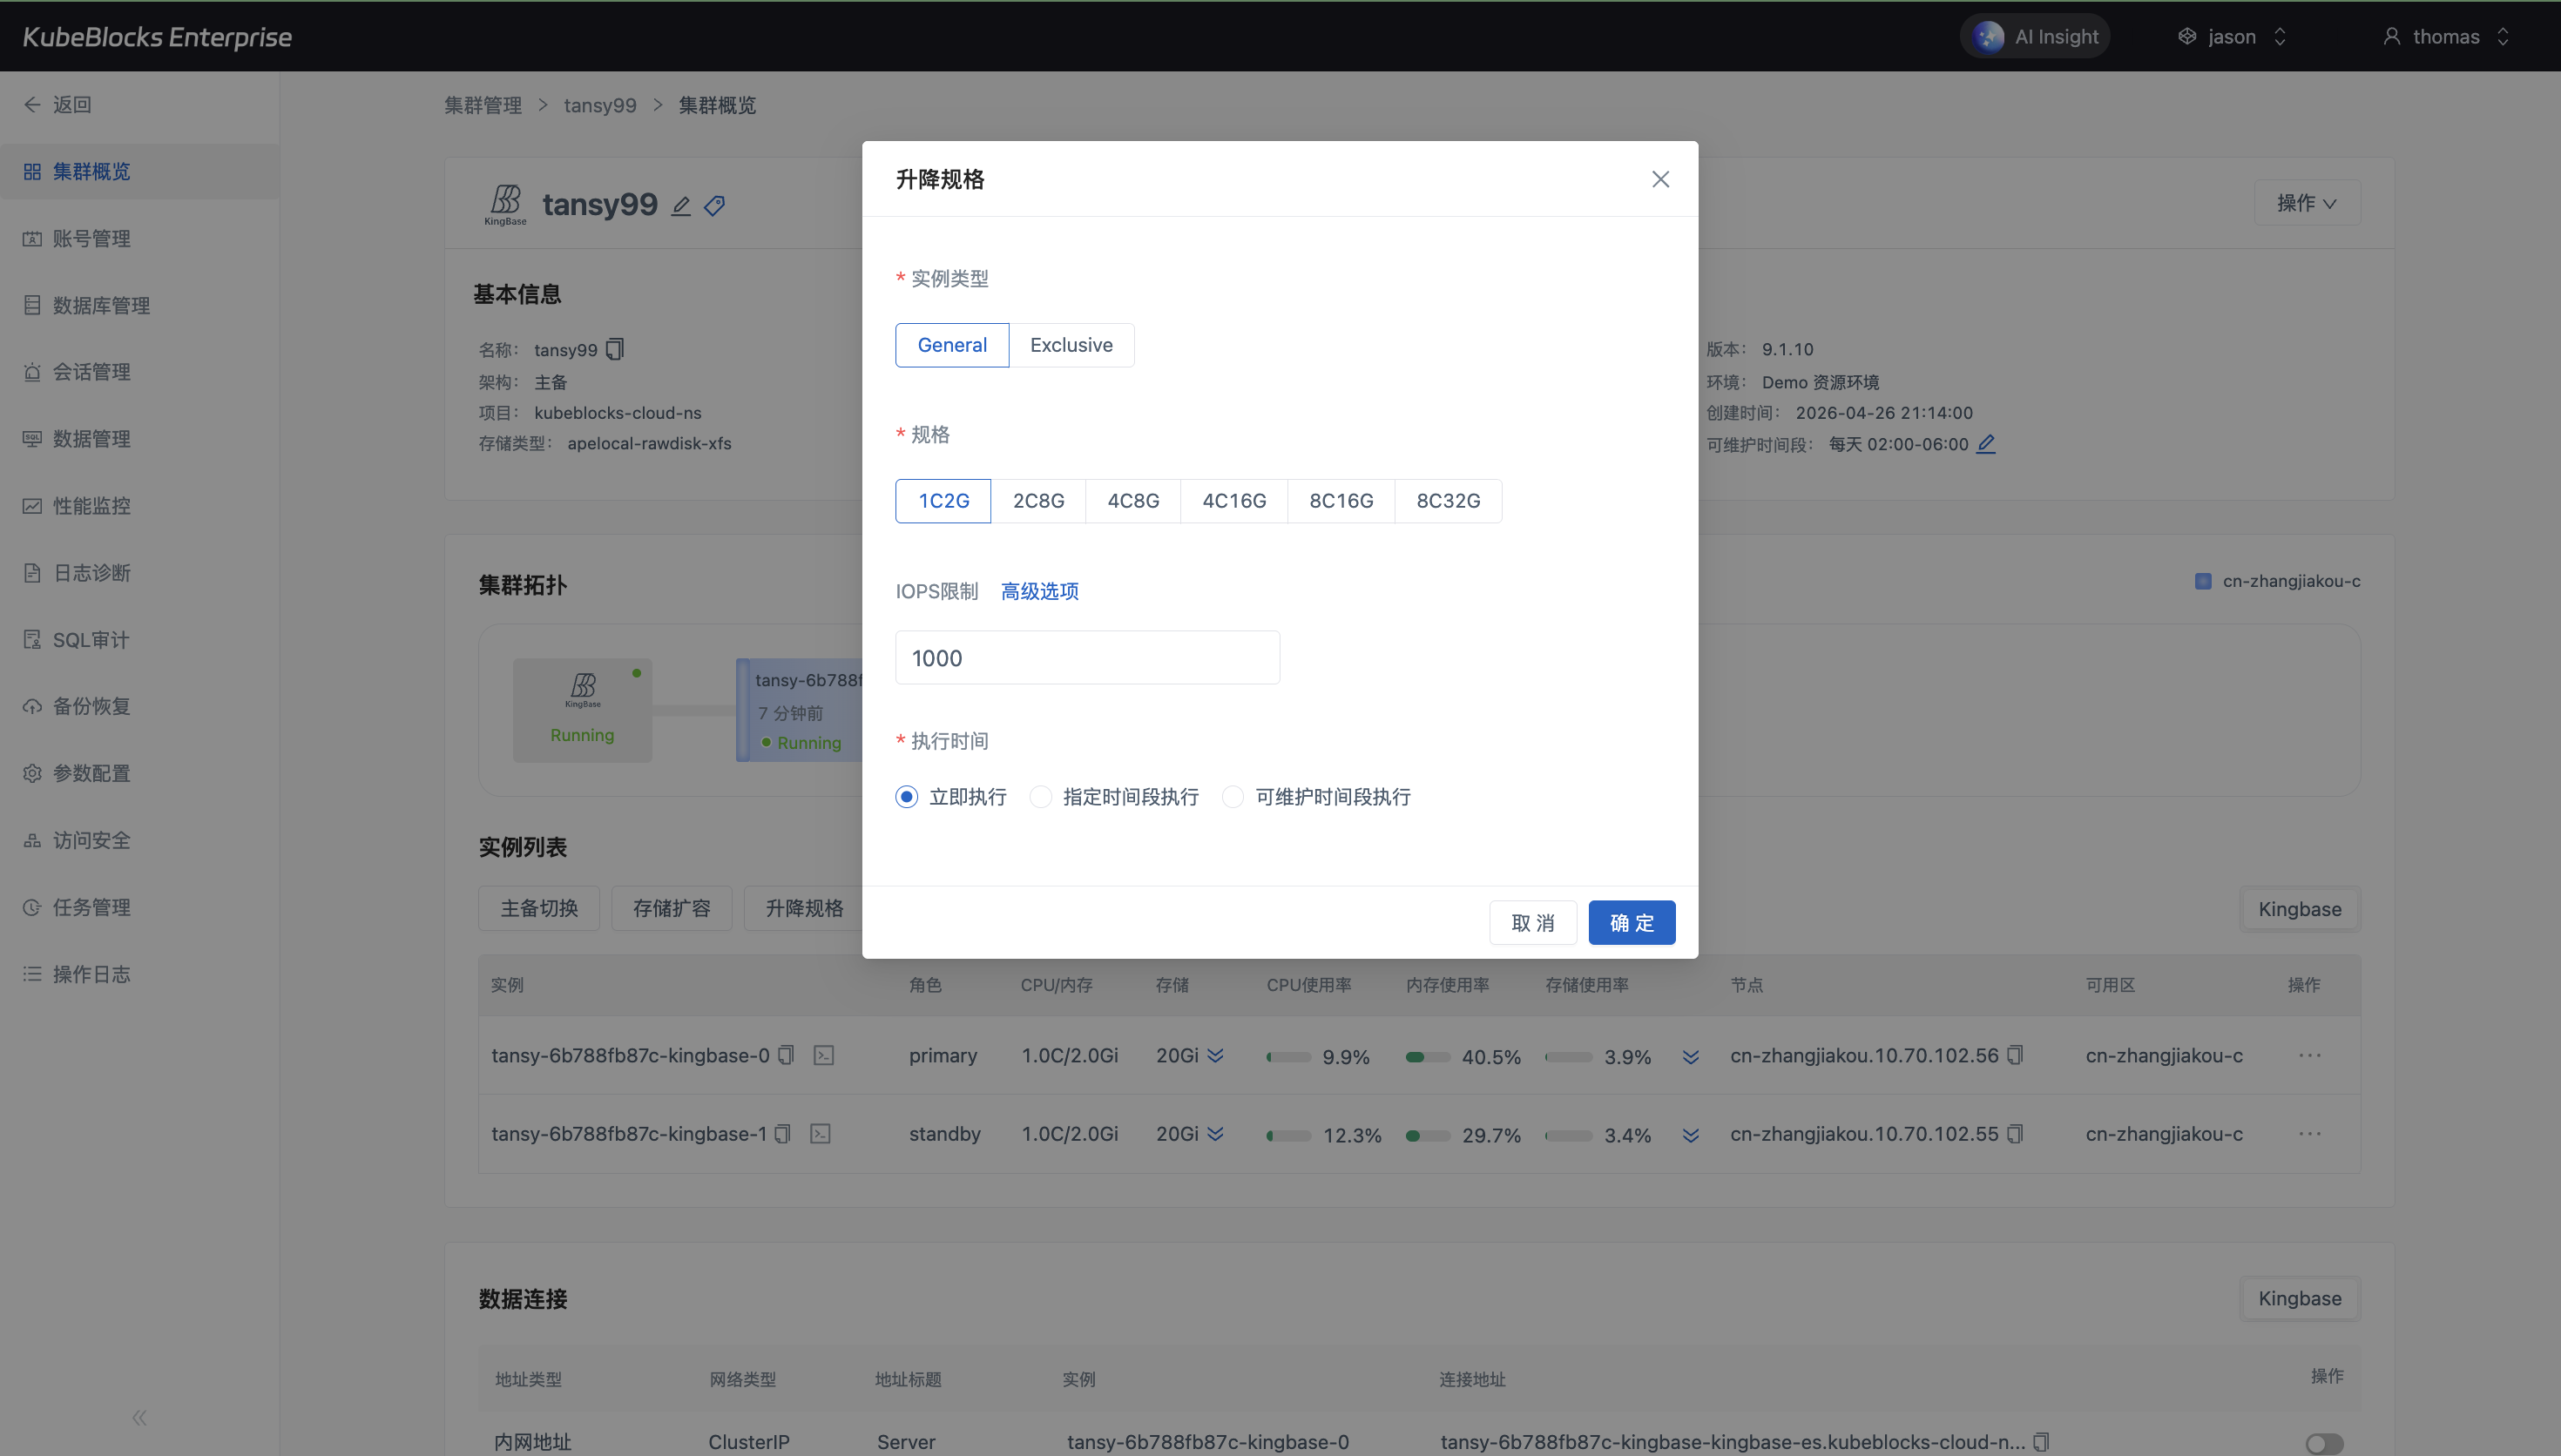Open the 高级选项 advanced options link
2561x1456 pixels.
click(x=1039, y=591)
